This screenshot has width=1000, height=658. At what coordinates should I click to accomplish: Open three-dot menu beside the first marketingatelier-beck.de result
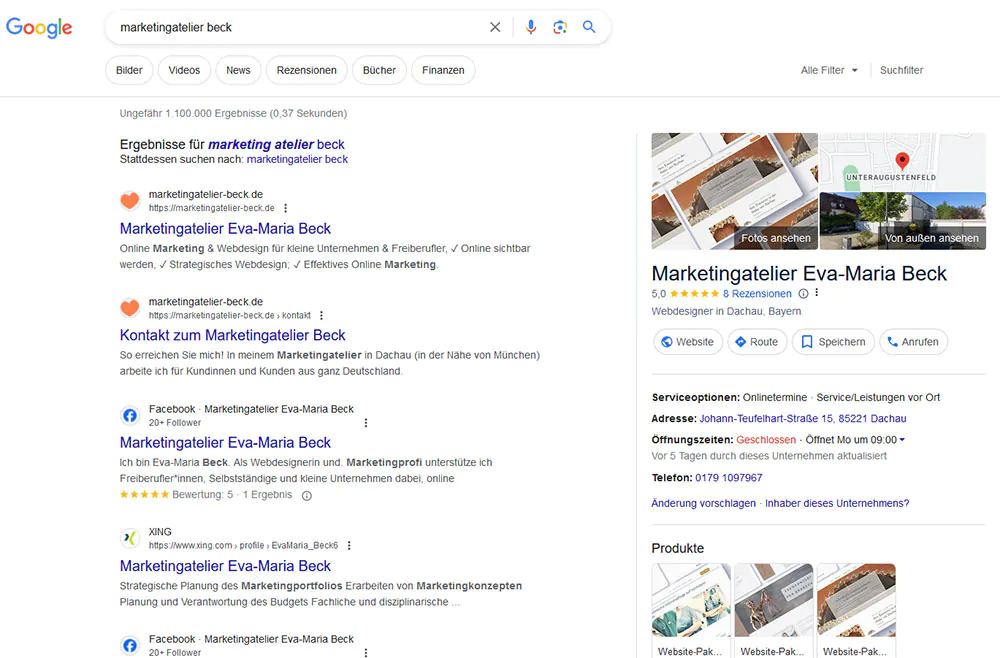286,208
